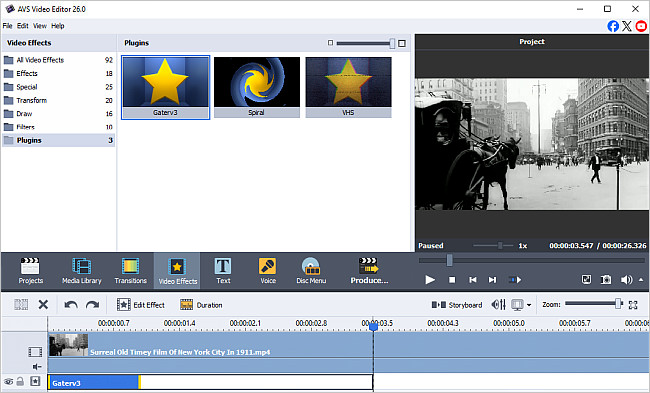Open the audio mixer icon
The image size is (650, 393).
tap(498, 305)
